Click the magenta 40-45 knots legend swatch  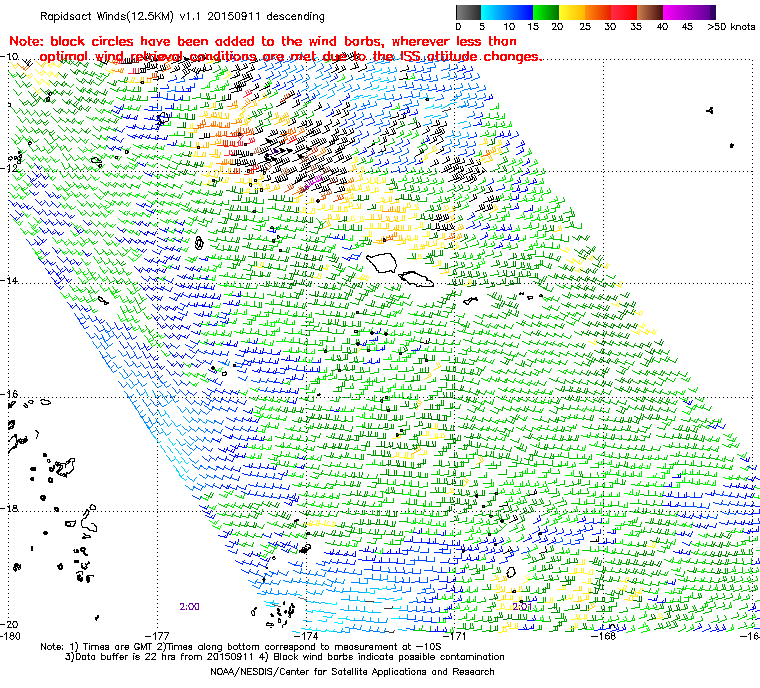pos(676,12)
